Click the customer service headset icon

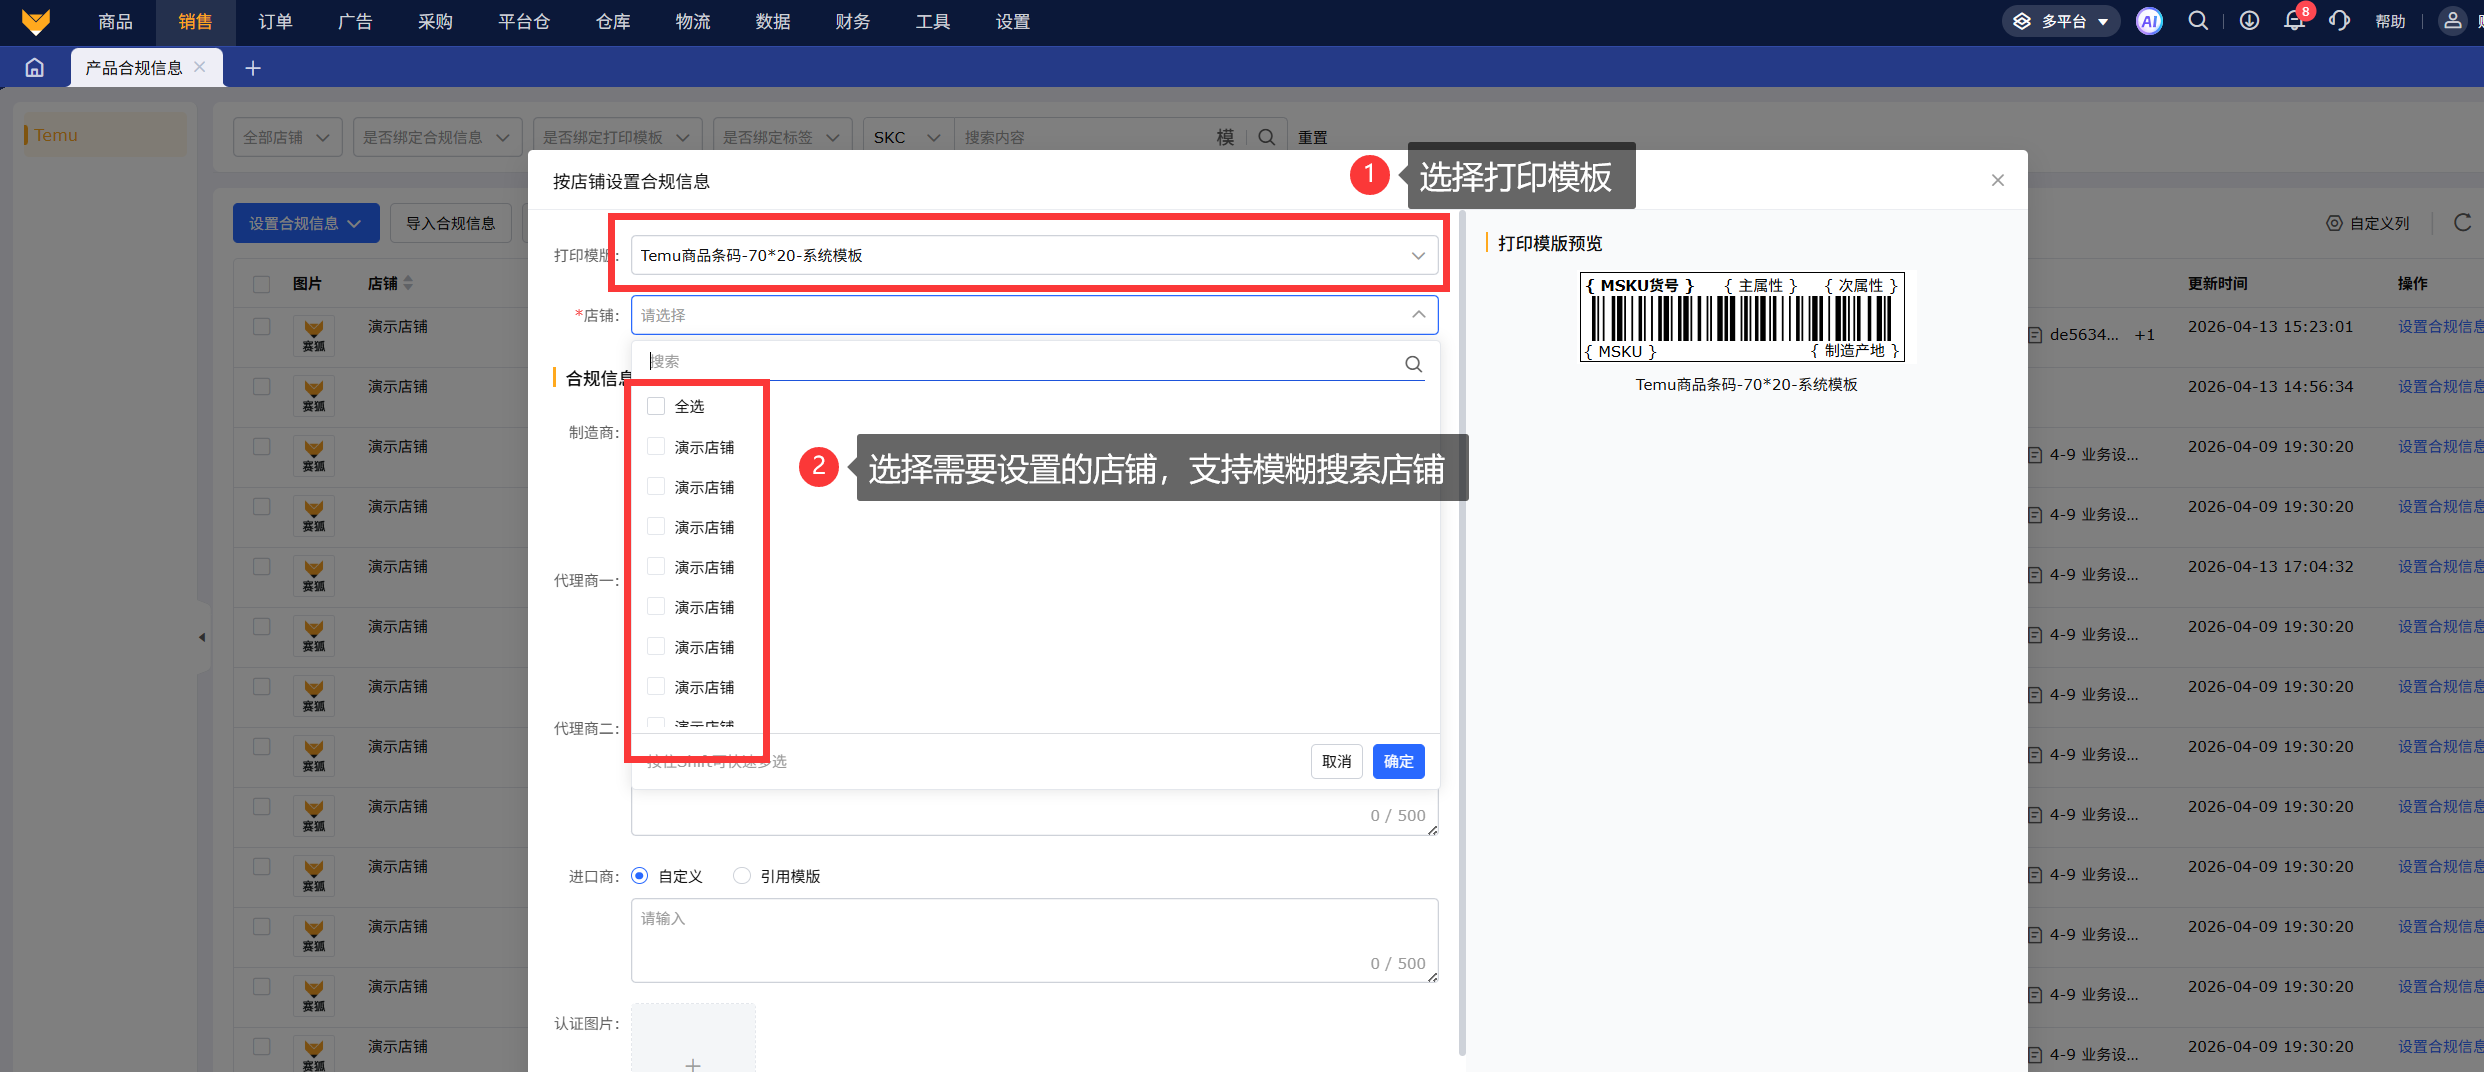point(2339,21)
